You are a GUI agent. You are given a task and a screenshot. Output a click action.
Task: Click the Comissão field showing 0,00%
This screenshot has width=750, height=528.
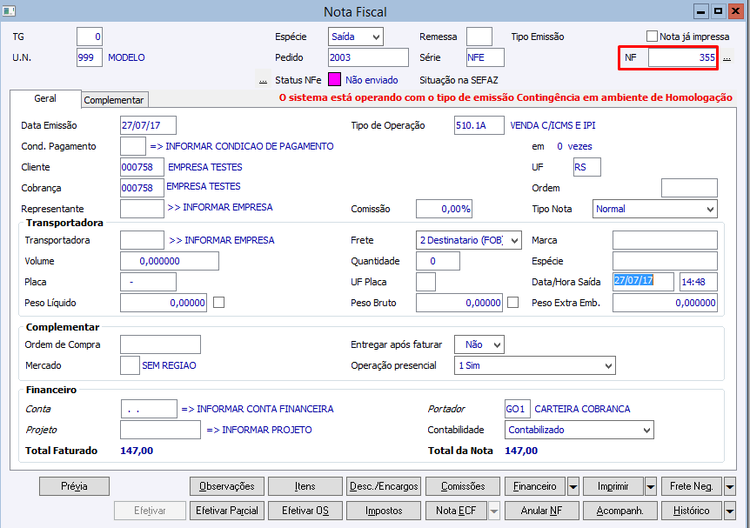point(444,209)
